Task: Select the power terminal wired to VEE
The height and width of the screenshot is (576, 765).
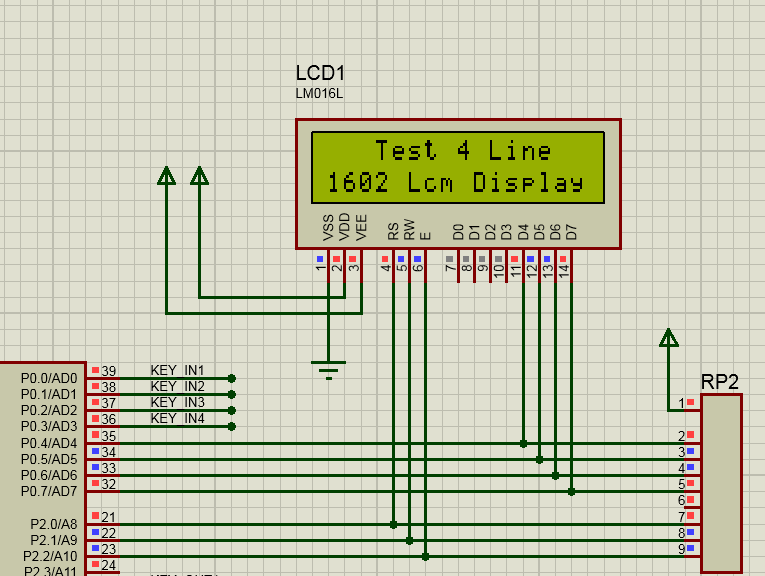Action: (166, 176)
